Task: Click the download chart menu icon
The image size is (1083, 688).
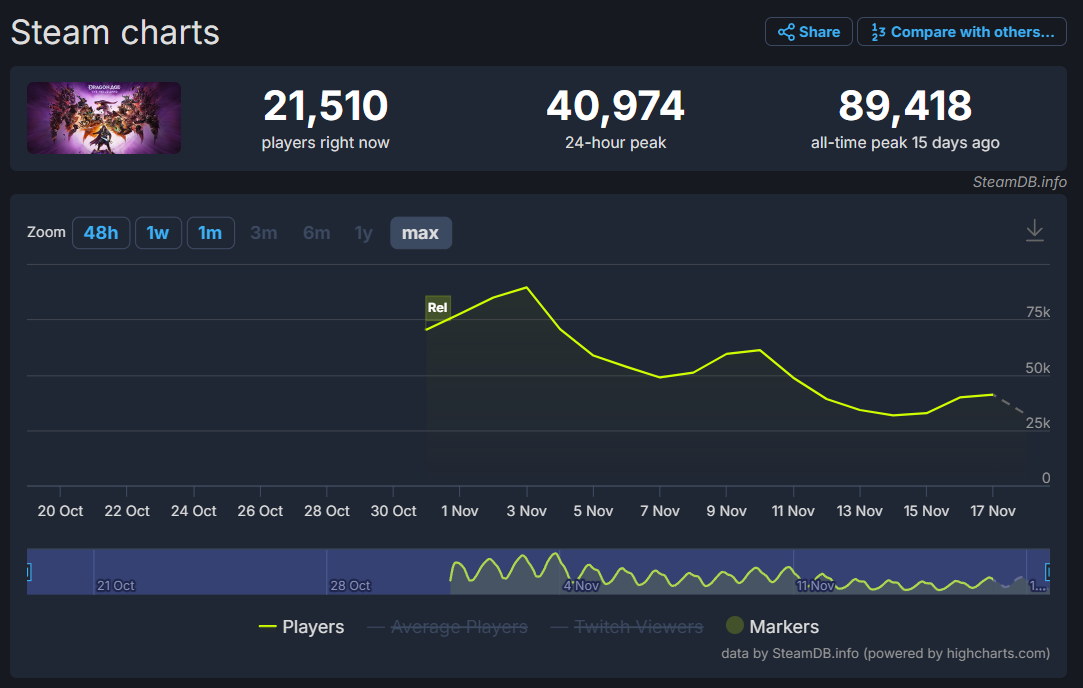Action: click(1034, 231)
